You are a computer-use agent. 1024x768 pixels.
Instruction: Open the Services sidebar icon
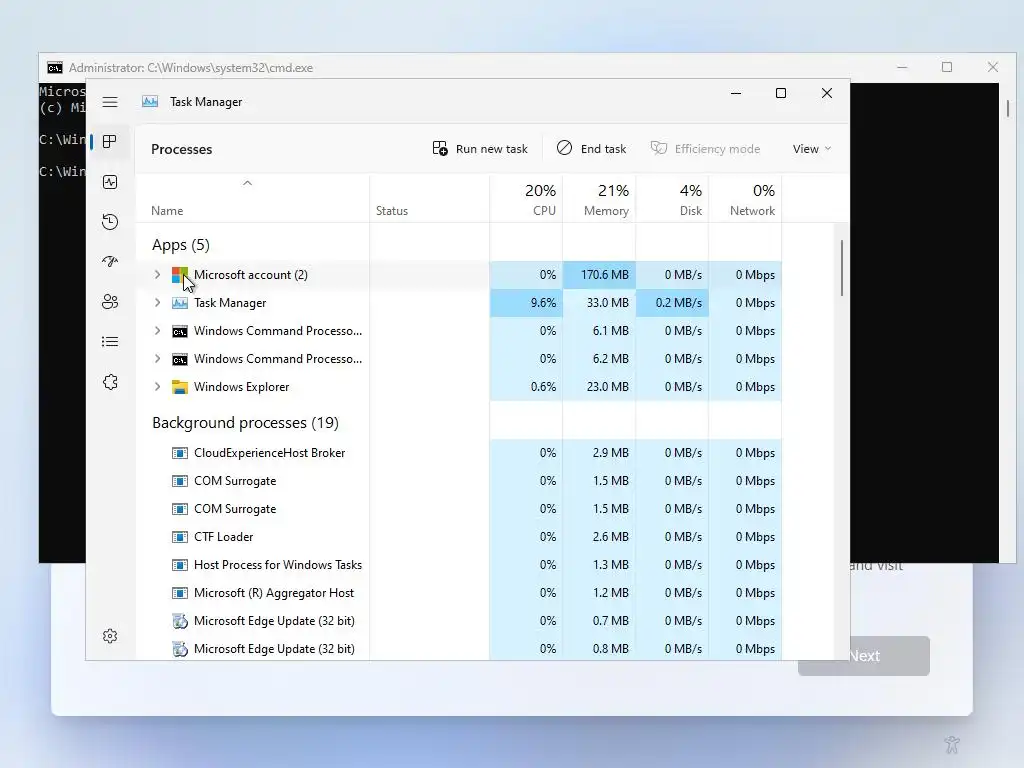110,382
